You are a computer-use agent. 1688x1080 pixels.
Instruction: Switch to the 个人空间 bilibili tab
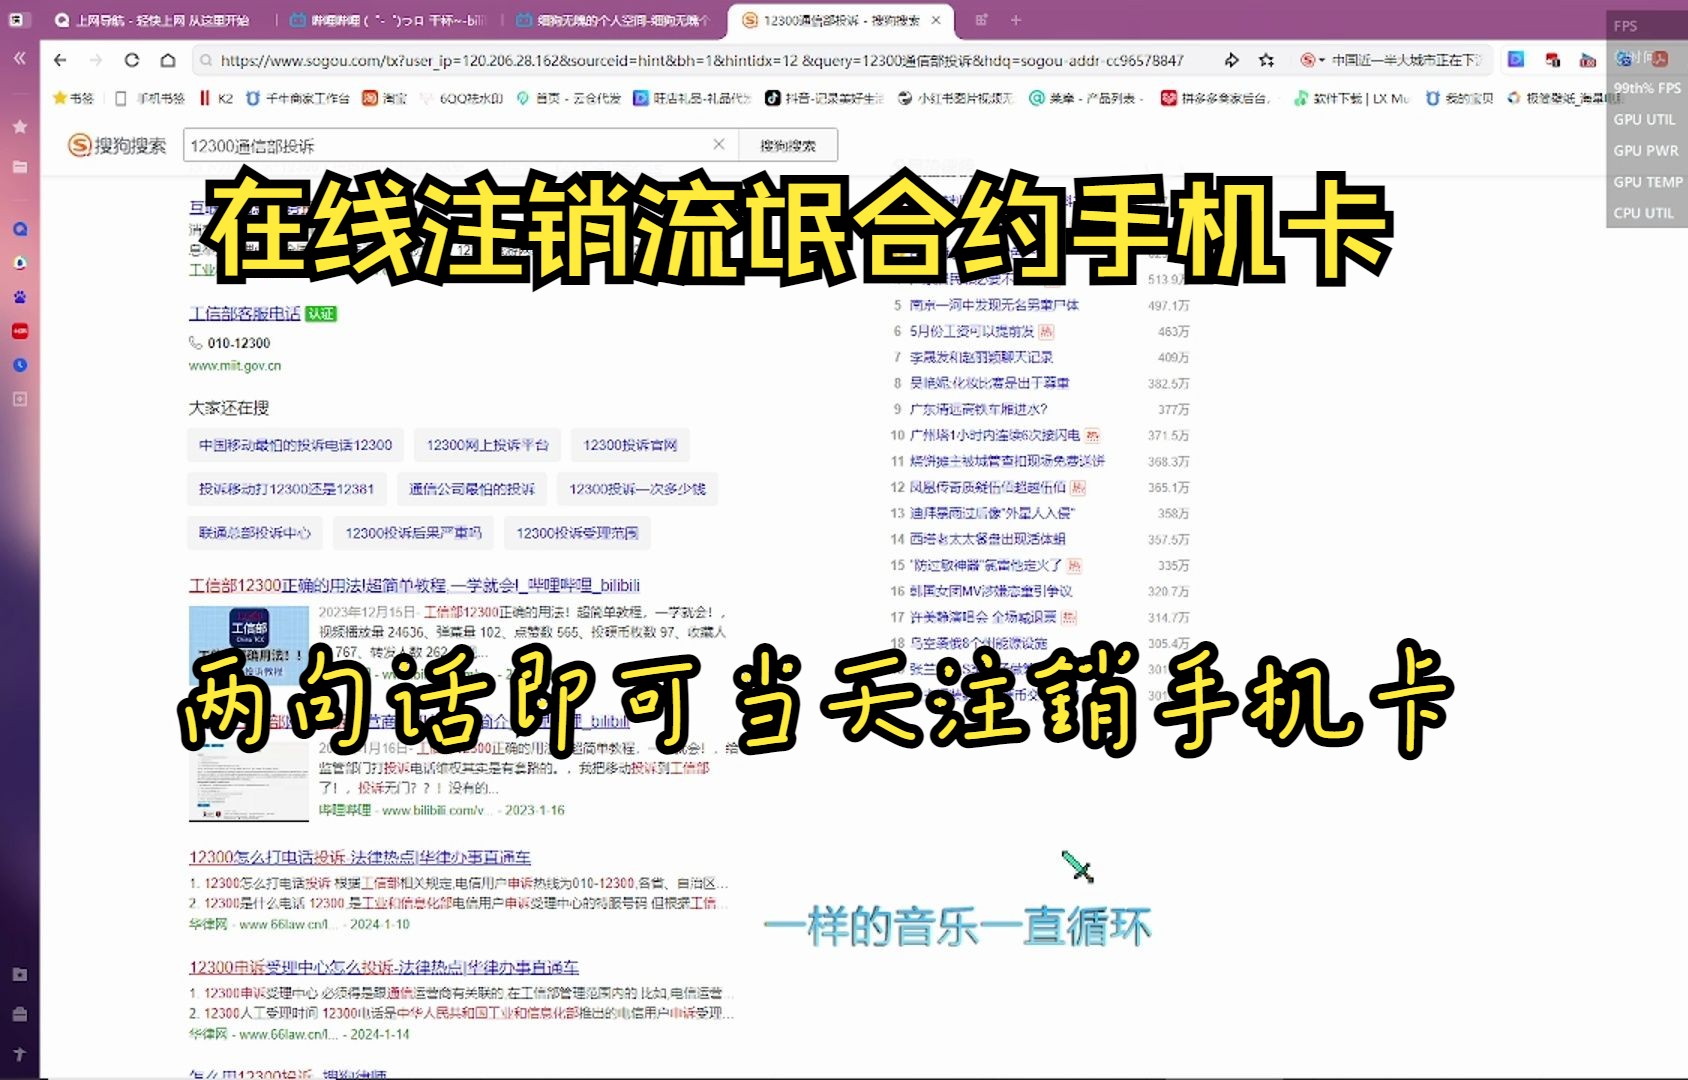pyautogui.click(x=614, y=20)
